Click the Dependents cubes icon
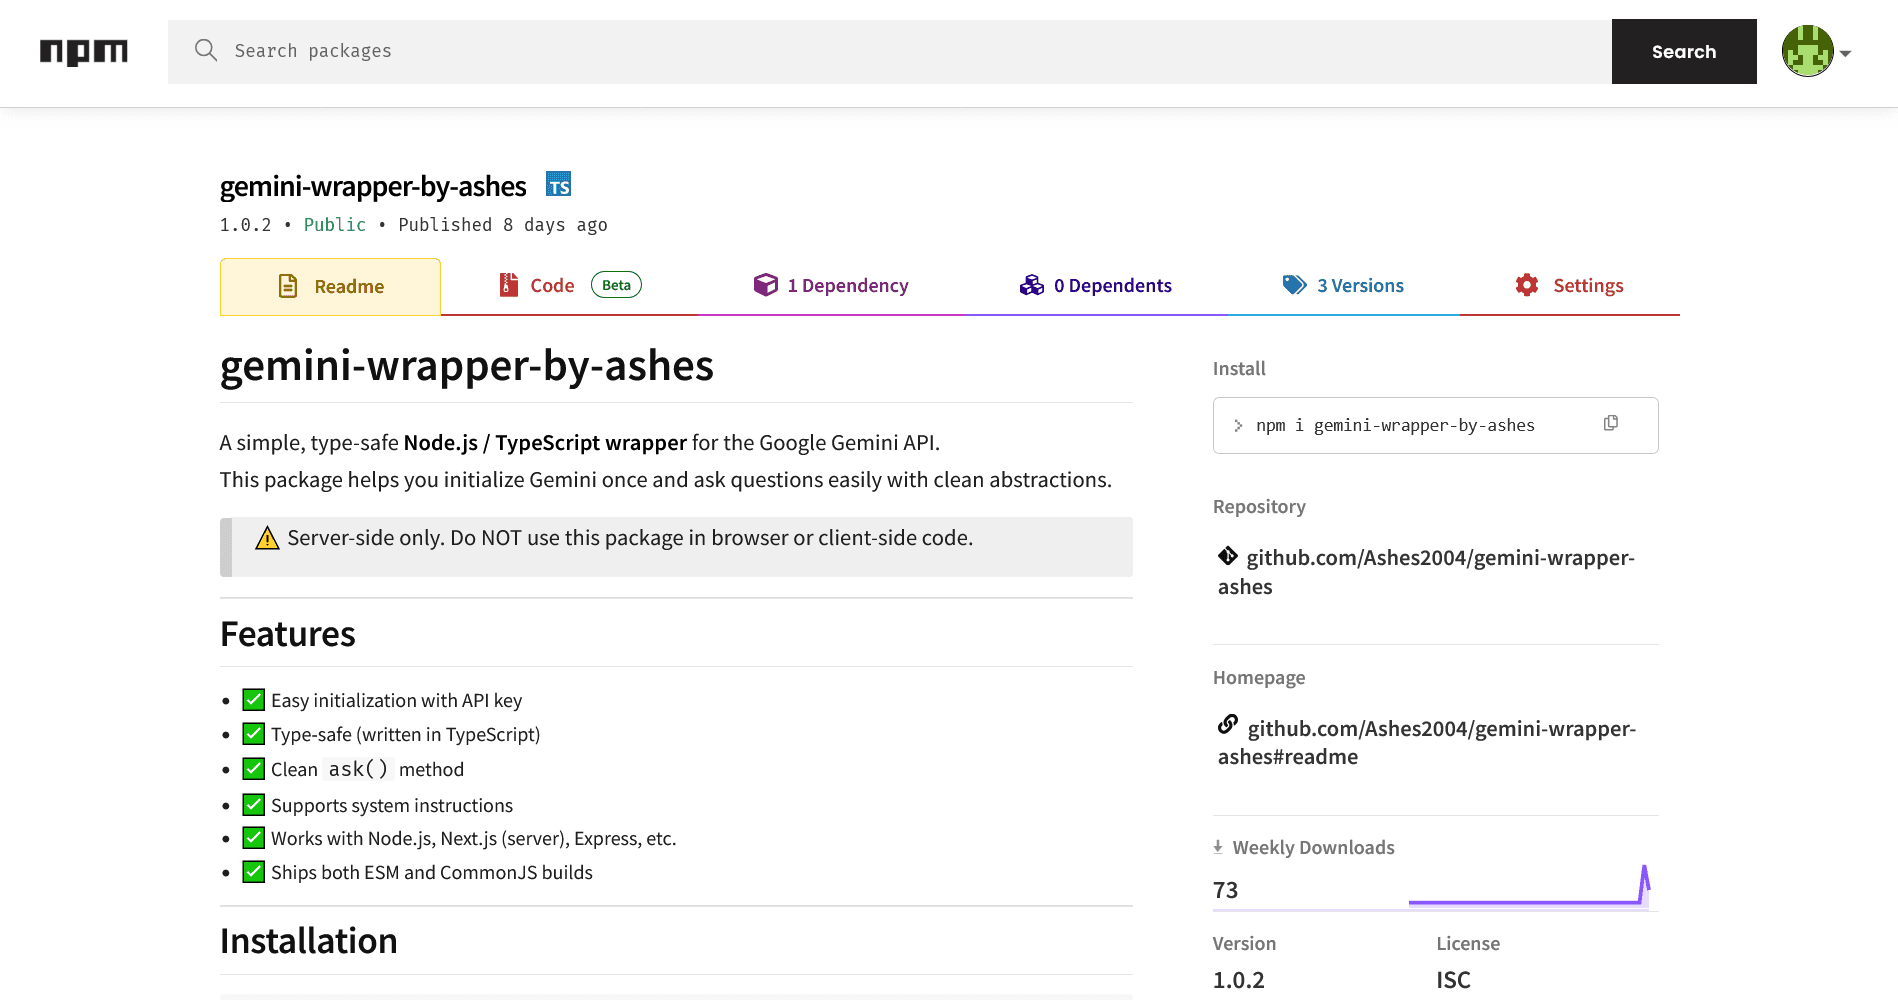The height and width of the screenshot is (1000, 1898). pyautogui.click(x=1032, y=285)
